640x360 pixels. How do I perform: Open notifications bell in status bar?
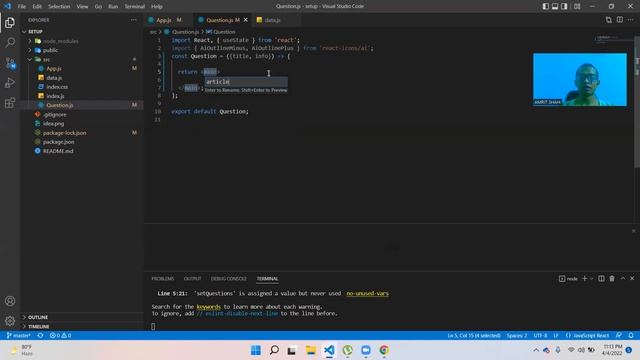click(x=631, y=335)
